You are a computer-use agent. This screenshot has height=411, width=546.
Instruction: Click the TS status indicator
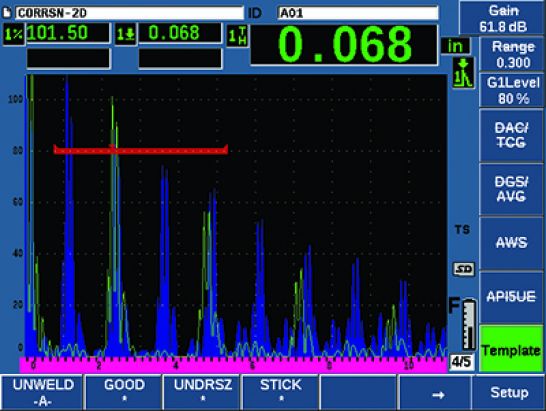462,230
